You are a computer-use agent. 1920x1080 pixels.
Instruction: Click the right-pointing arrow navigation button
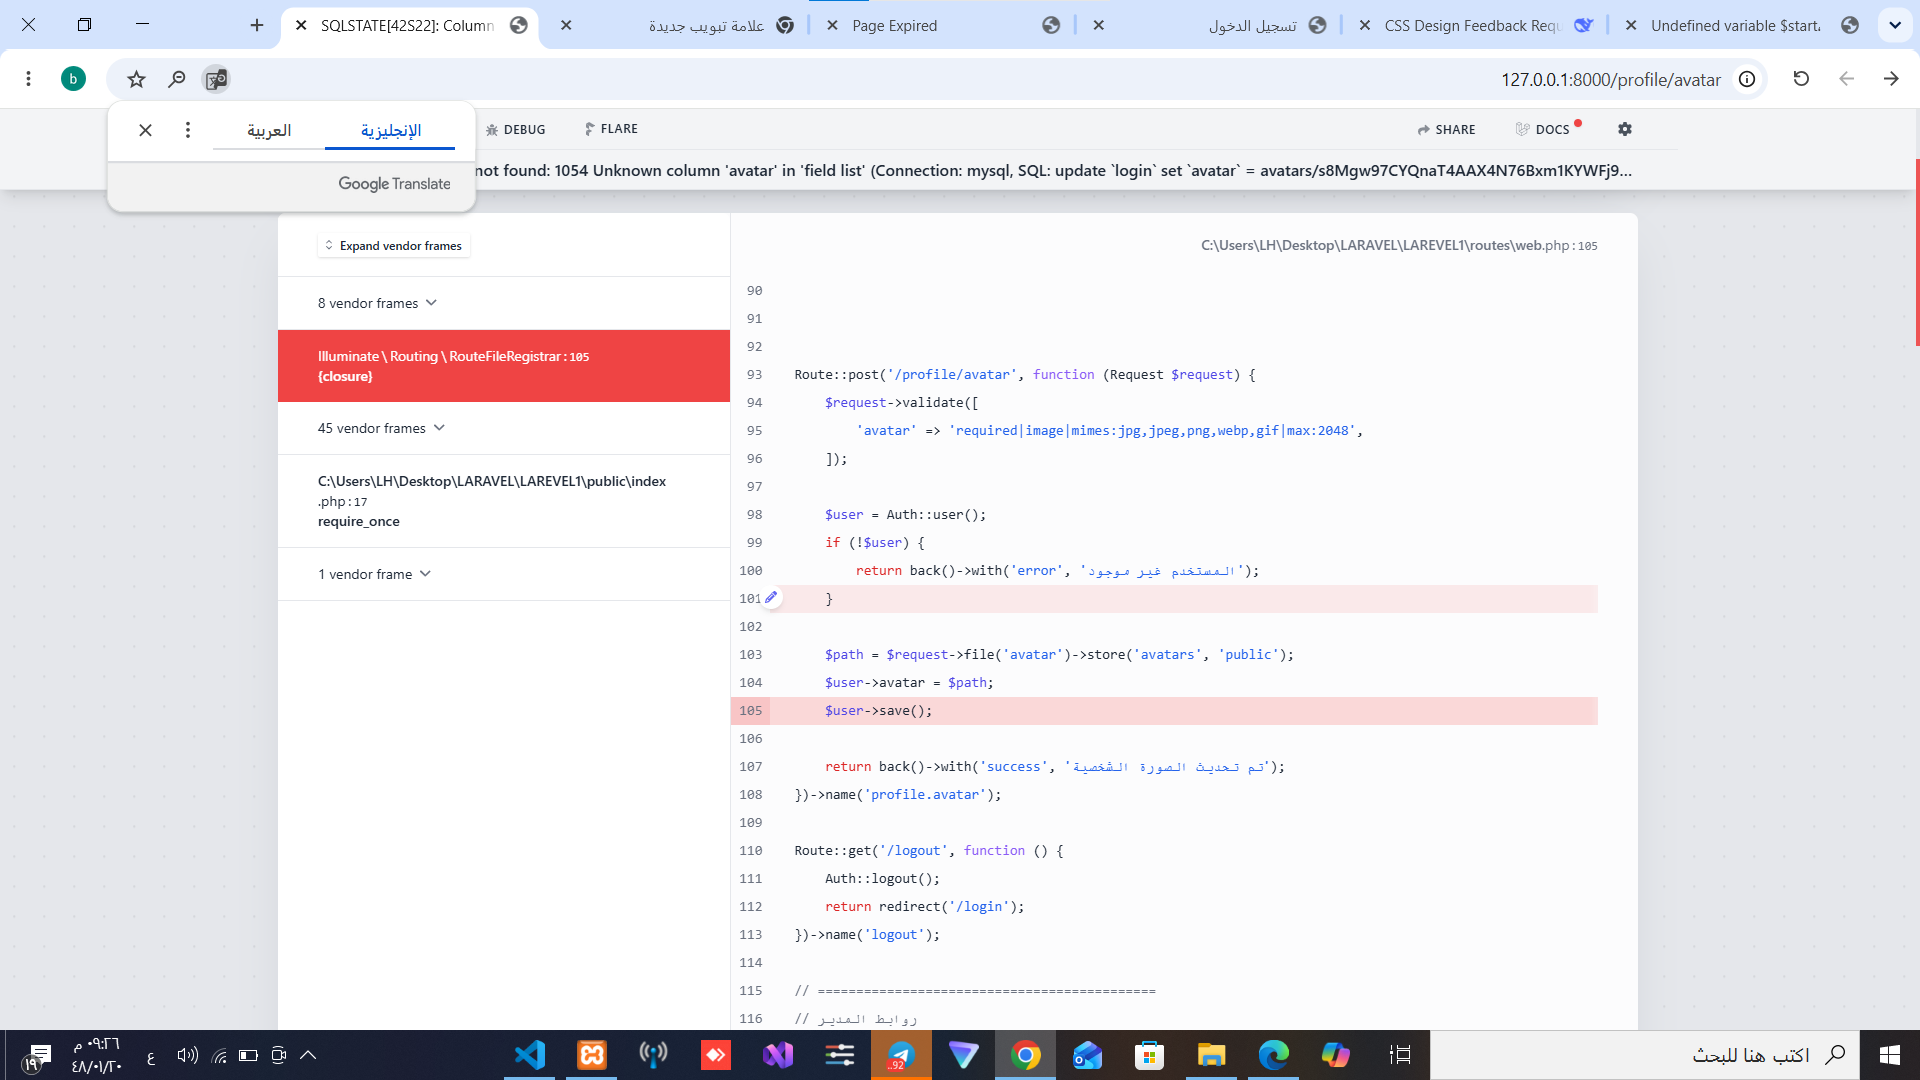tap(1891, 78)
